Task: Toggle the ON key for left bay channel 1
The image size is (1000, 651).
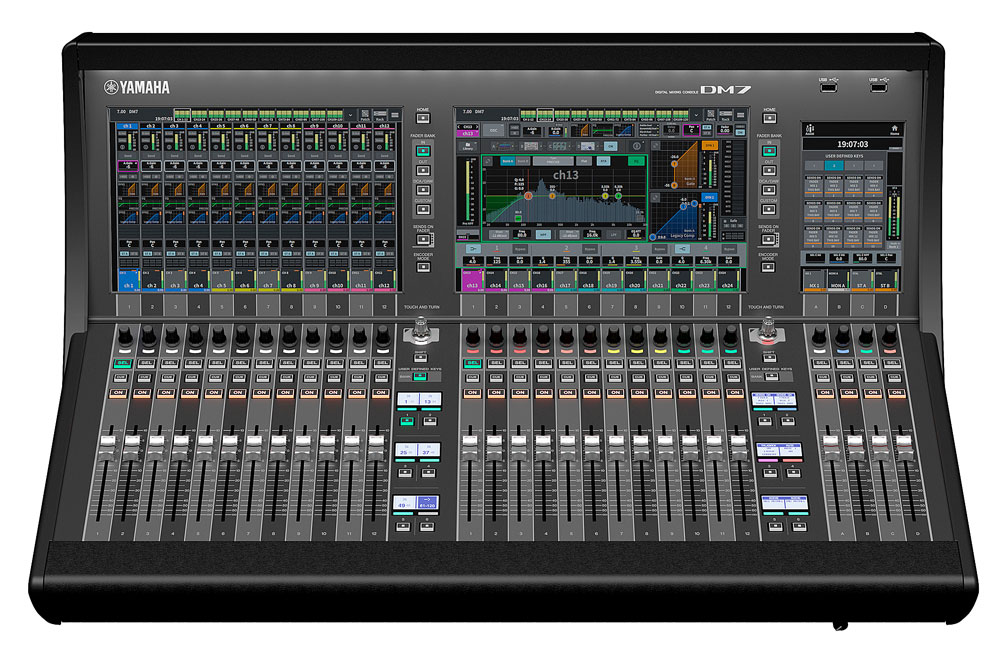Action: point(118,393)
